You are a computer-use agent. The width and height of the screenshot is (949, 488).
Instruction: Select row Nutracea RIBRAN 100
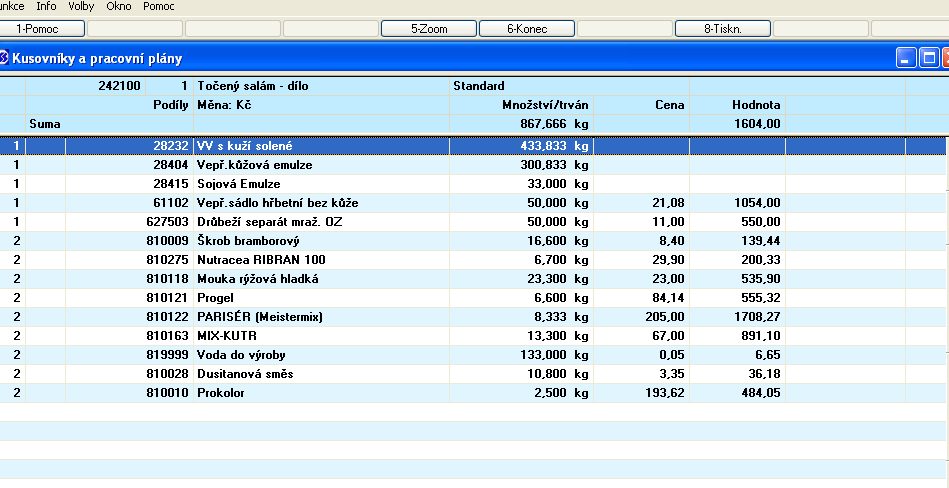[x=472, y=260]
